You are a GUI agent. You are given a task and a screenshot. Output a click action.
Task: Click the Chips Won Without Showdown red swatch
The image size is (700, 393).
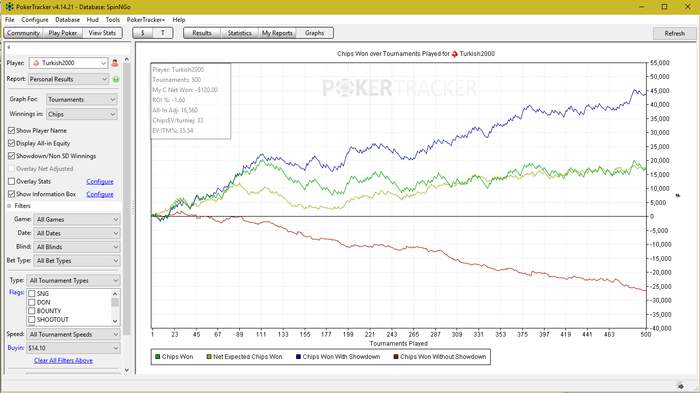pyautogui.click(x=396, y=357)
